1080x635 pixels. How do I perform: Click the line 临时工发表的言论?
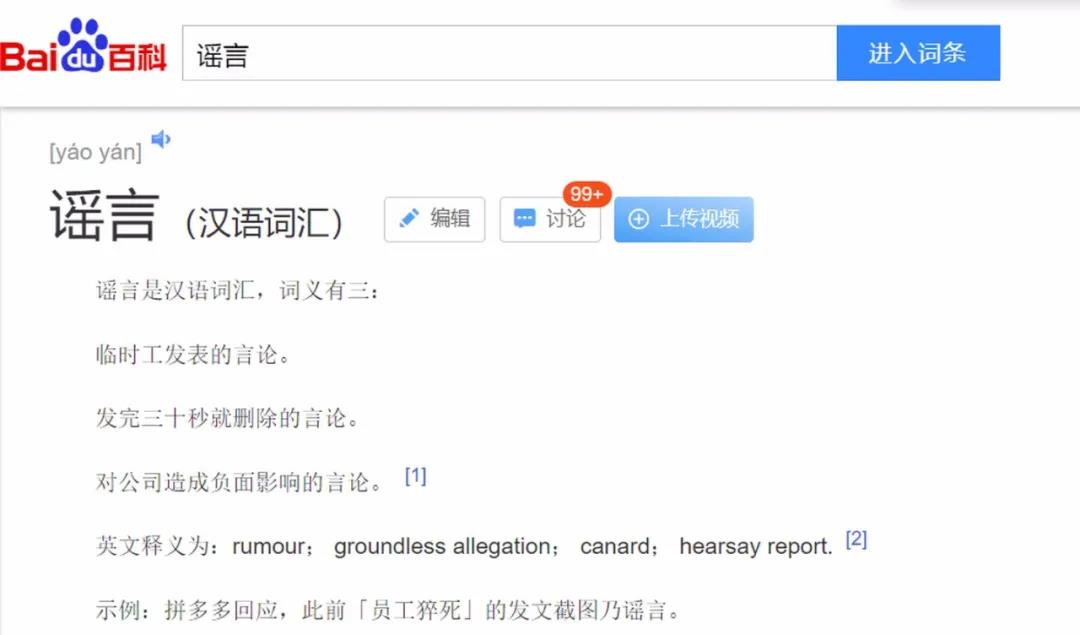coord(192,355)
